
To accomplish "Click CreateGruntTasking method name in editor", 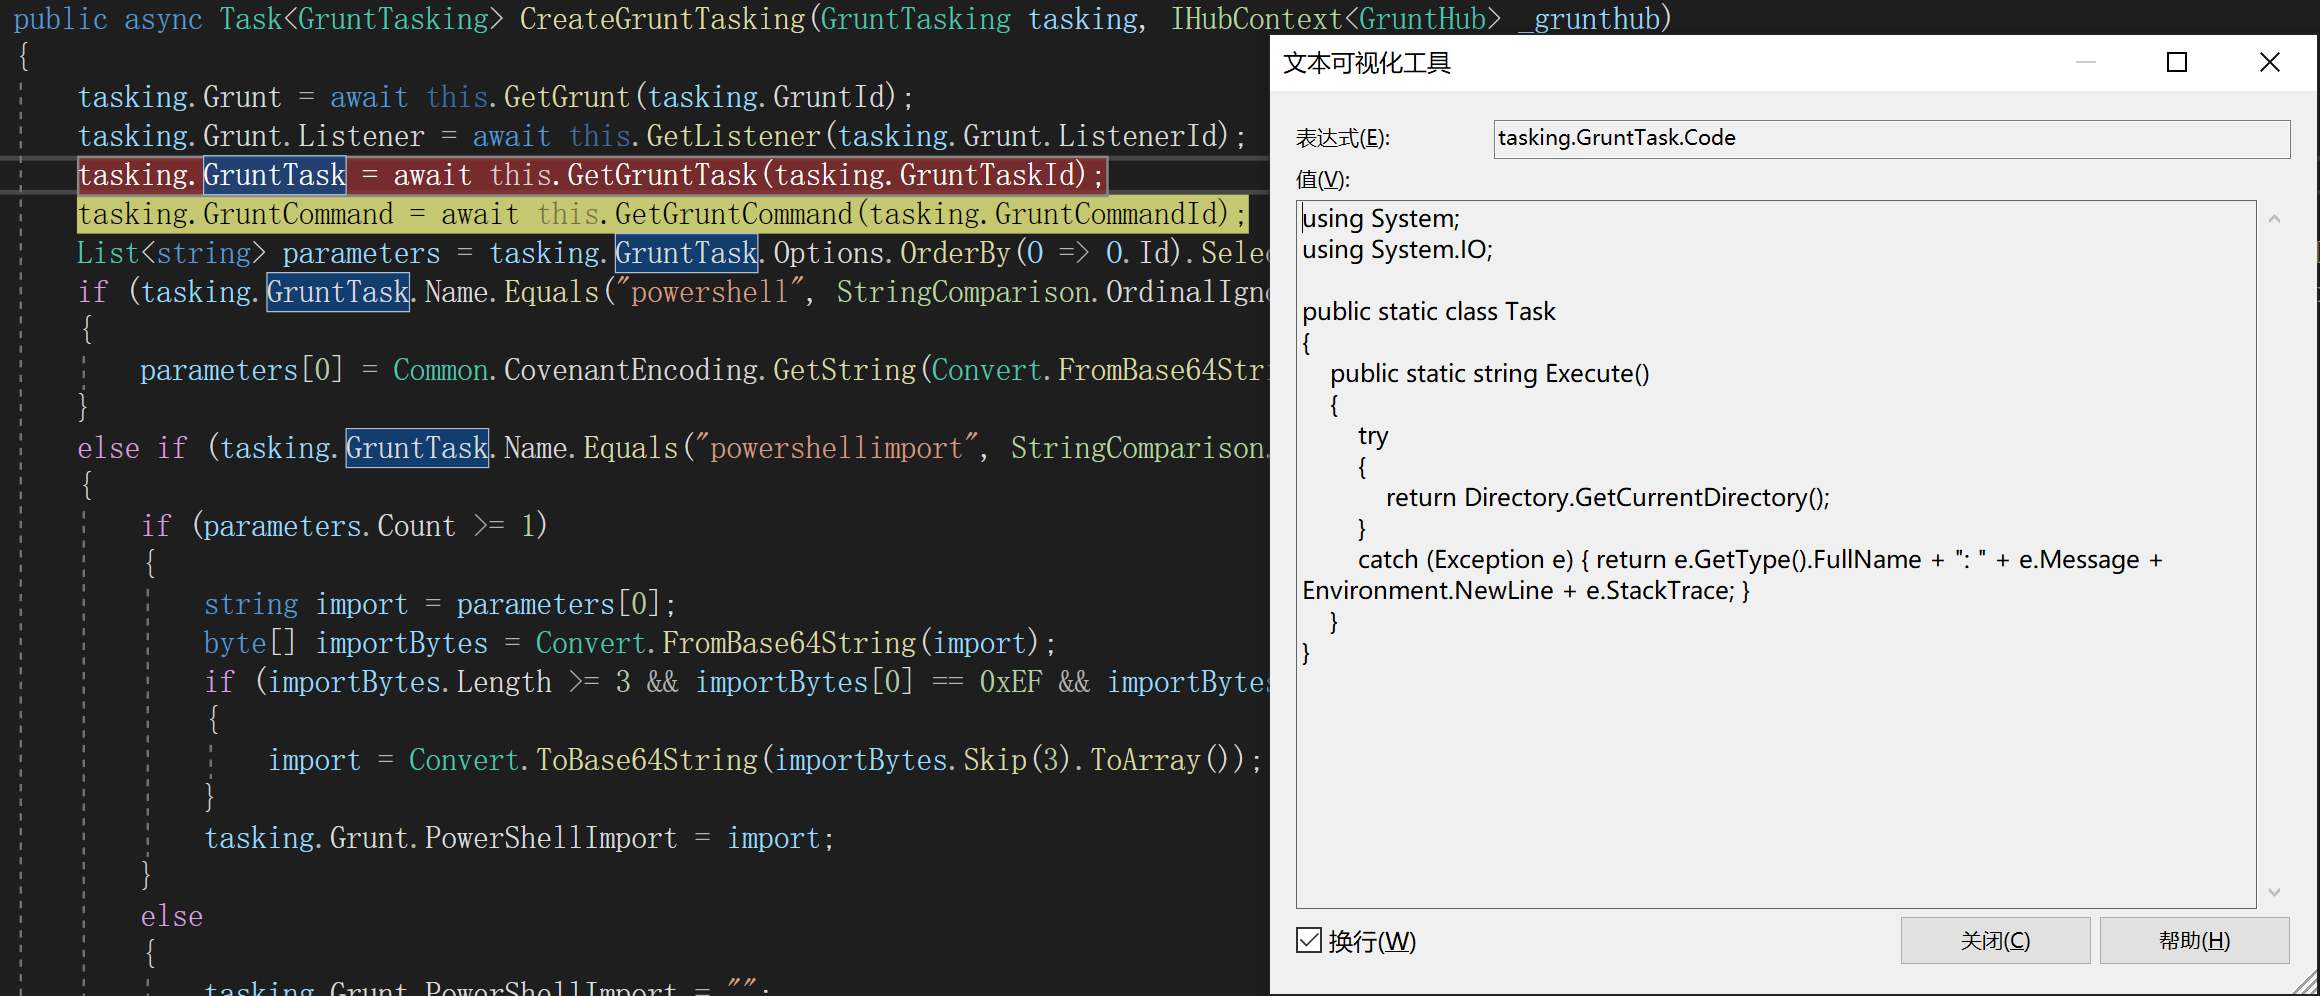I will pos(662,19).
